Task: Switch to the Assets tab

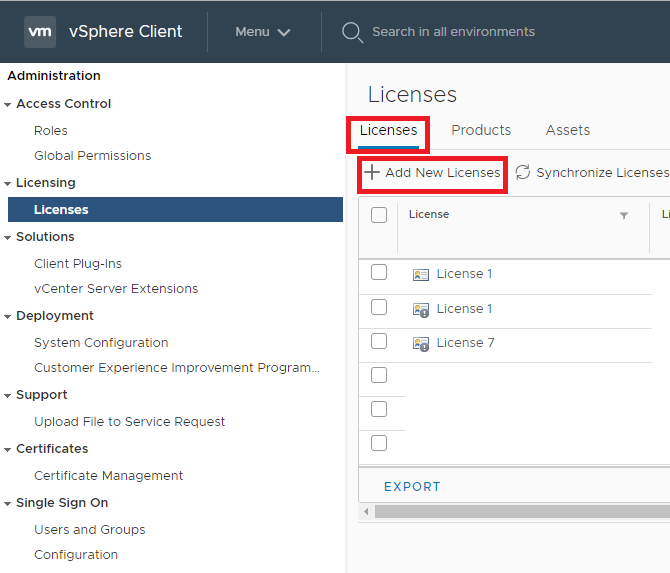Action: coord(567,130)
